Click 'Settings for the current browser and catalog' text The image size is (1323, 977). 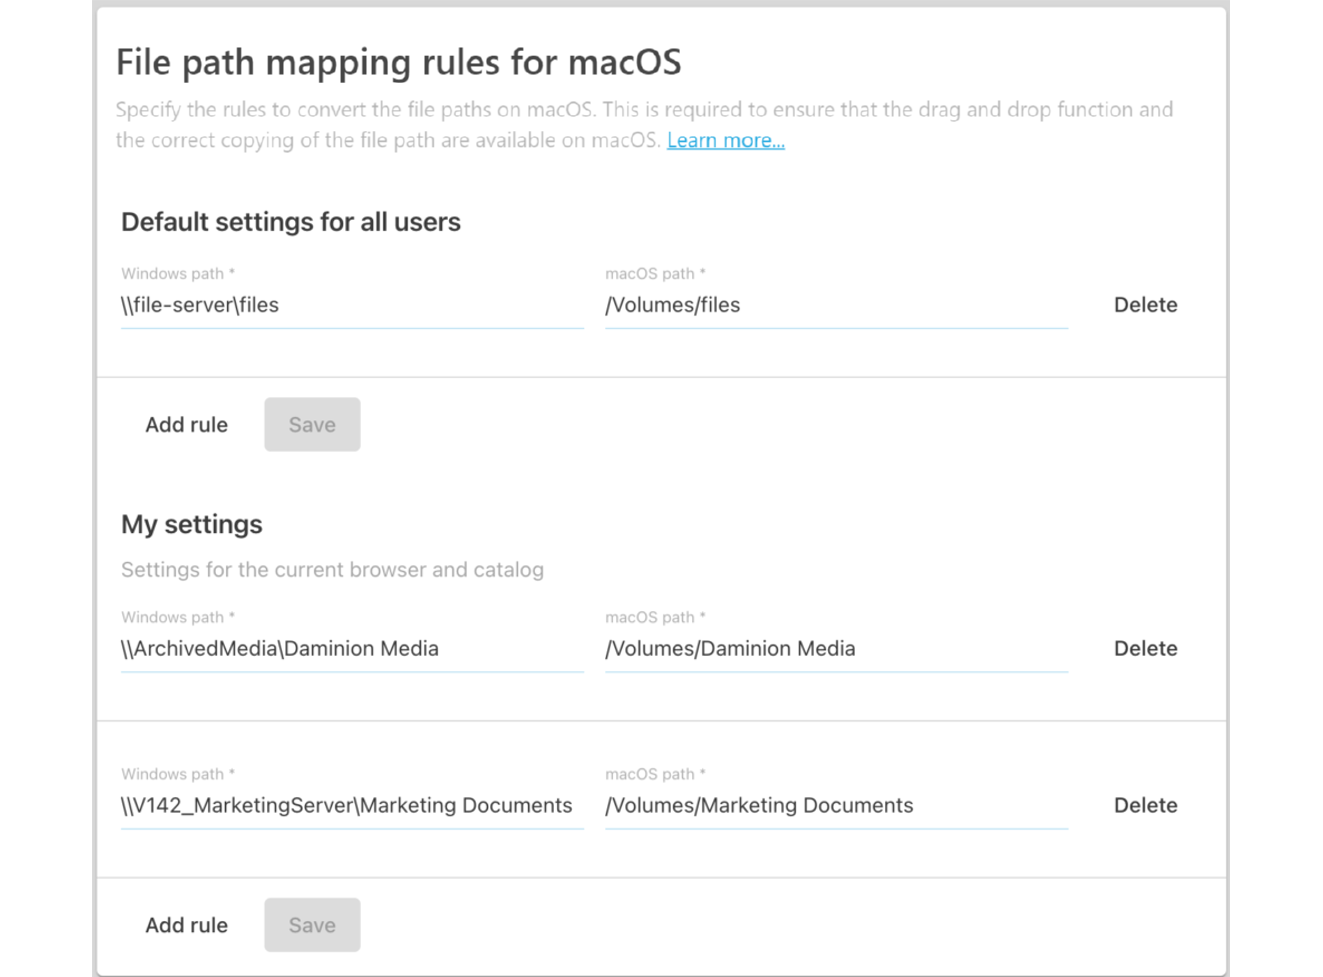click(x=332, y=570)
